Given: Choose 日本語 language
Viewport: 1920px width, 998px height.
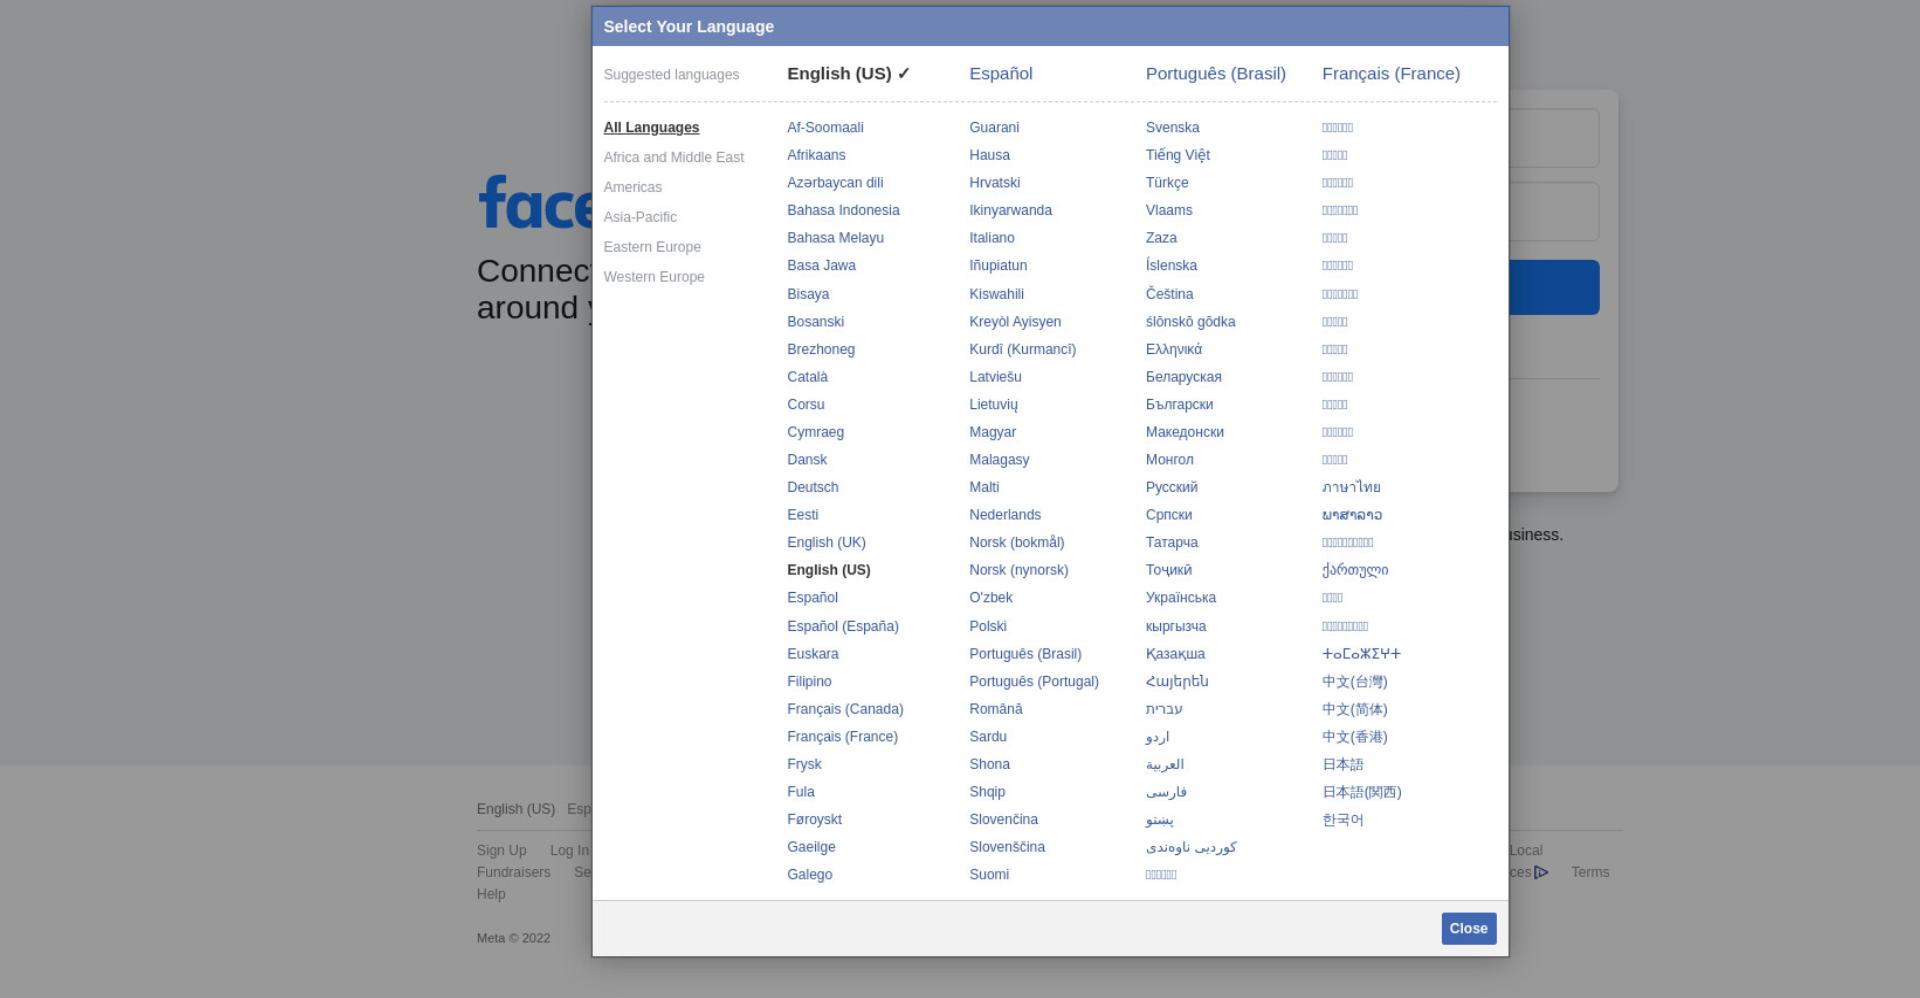Looking at the screenshot, I should (x=1342, y=764).
